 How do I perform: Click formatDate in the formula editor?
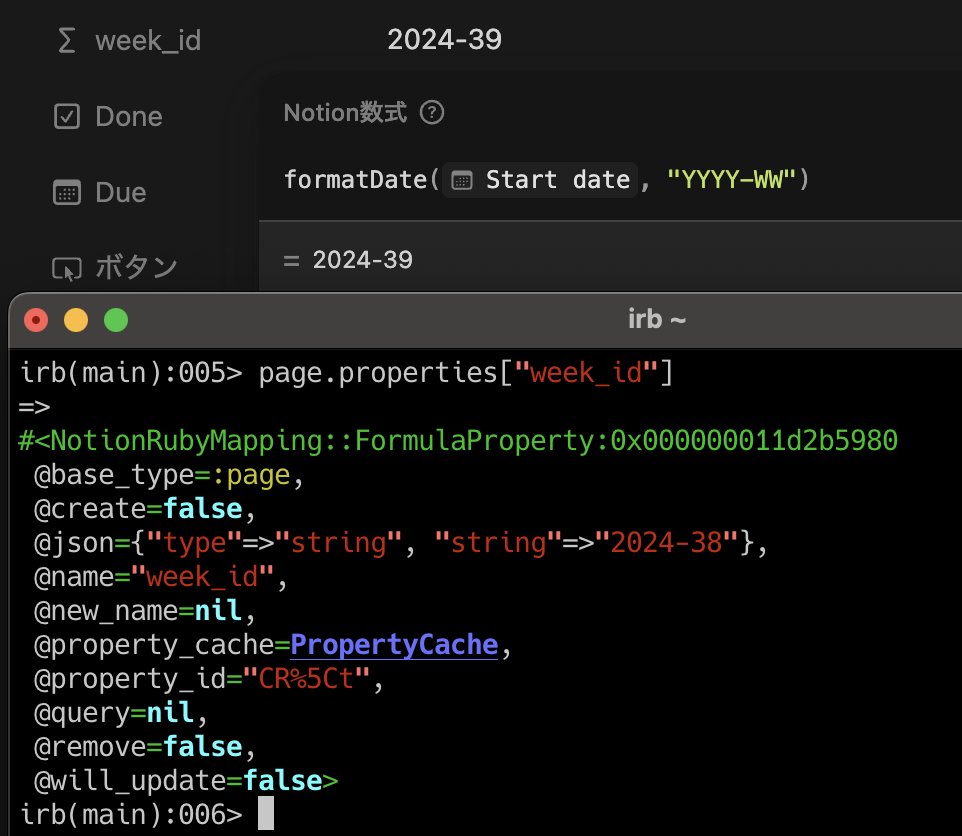(355, 180)
